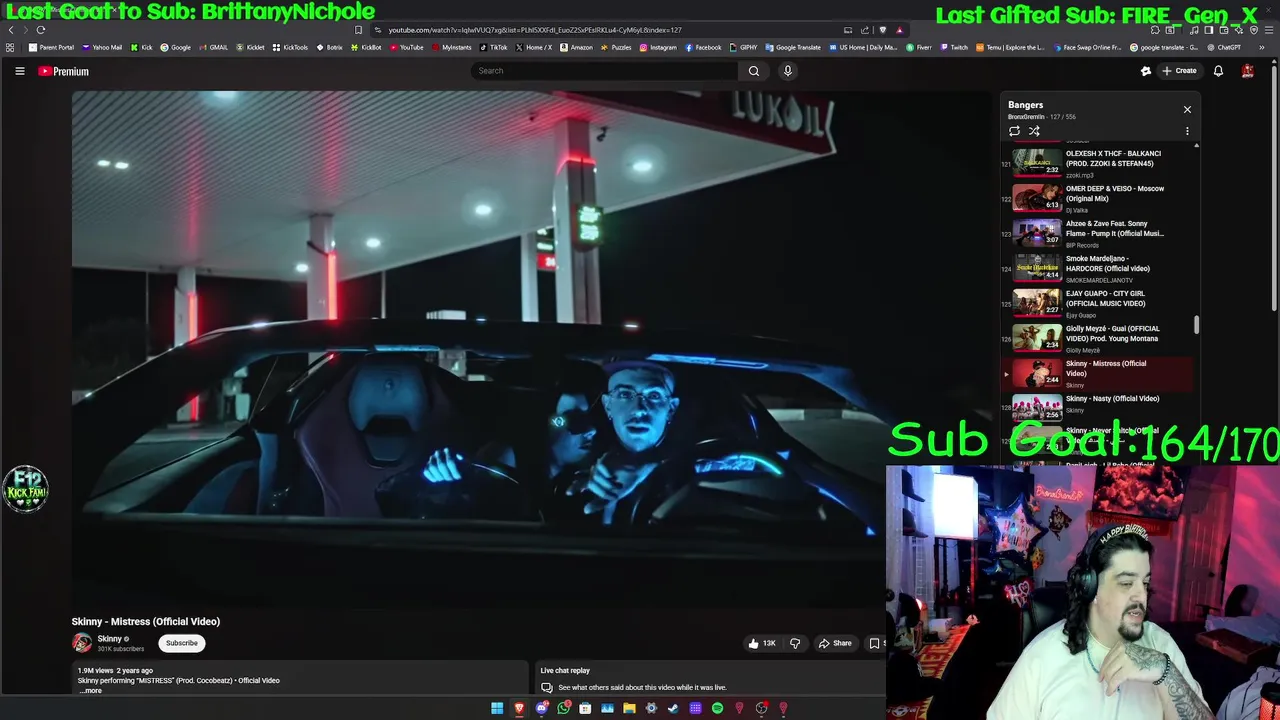Viewport: 1280px width, 720px height.
Task: Click the magnifier search button
Action: point(754,71)
